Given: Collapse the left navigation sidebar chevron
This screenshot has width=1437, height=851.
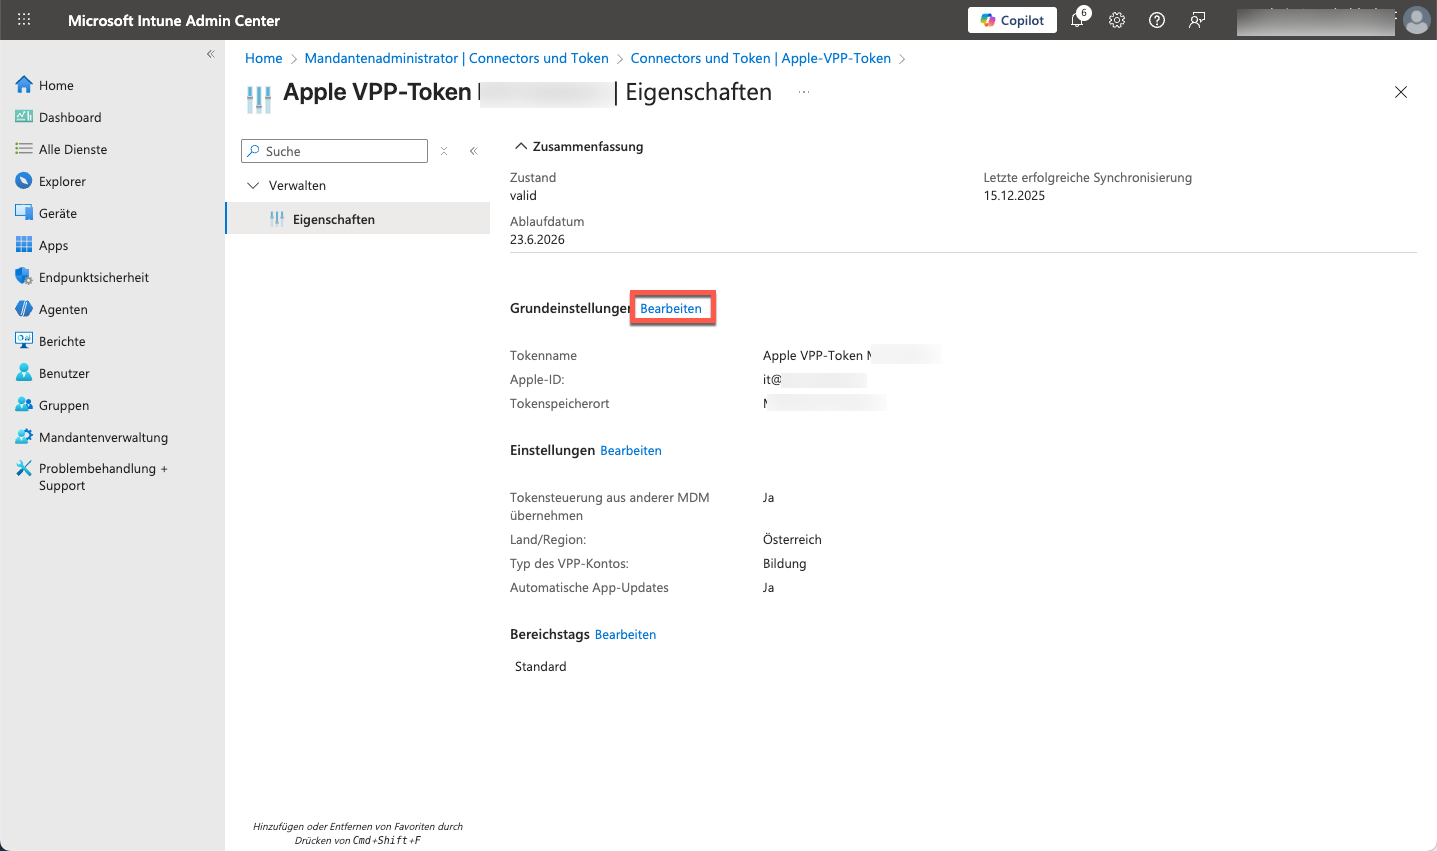Looking at the screenshot, I should (x=210, y=54).
